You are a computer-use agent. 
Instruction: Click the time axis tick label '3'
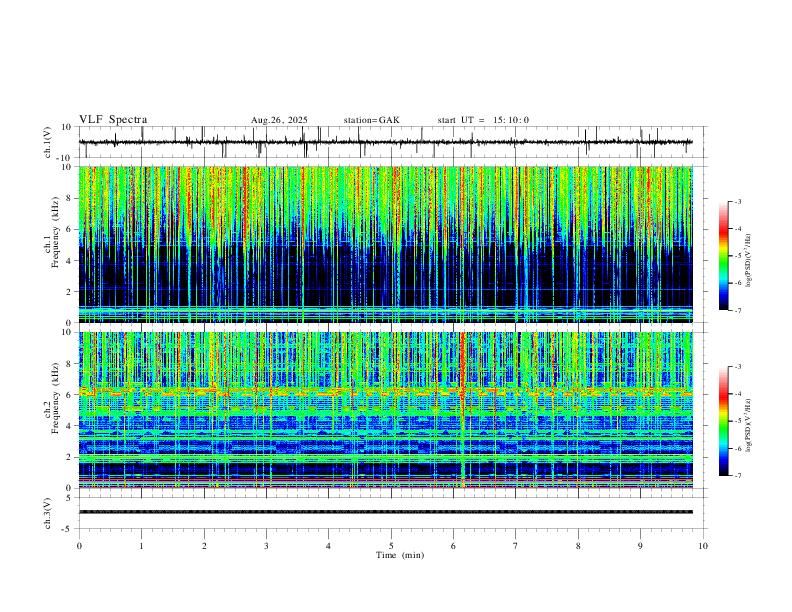click(x=266, y=546)
